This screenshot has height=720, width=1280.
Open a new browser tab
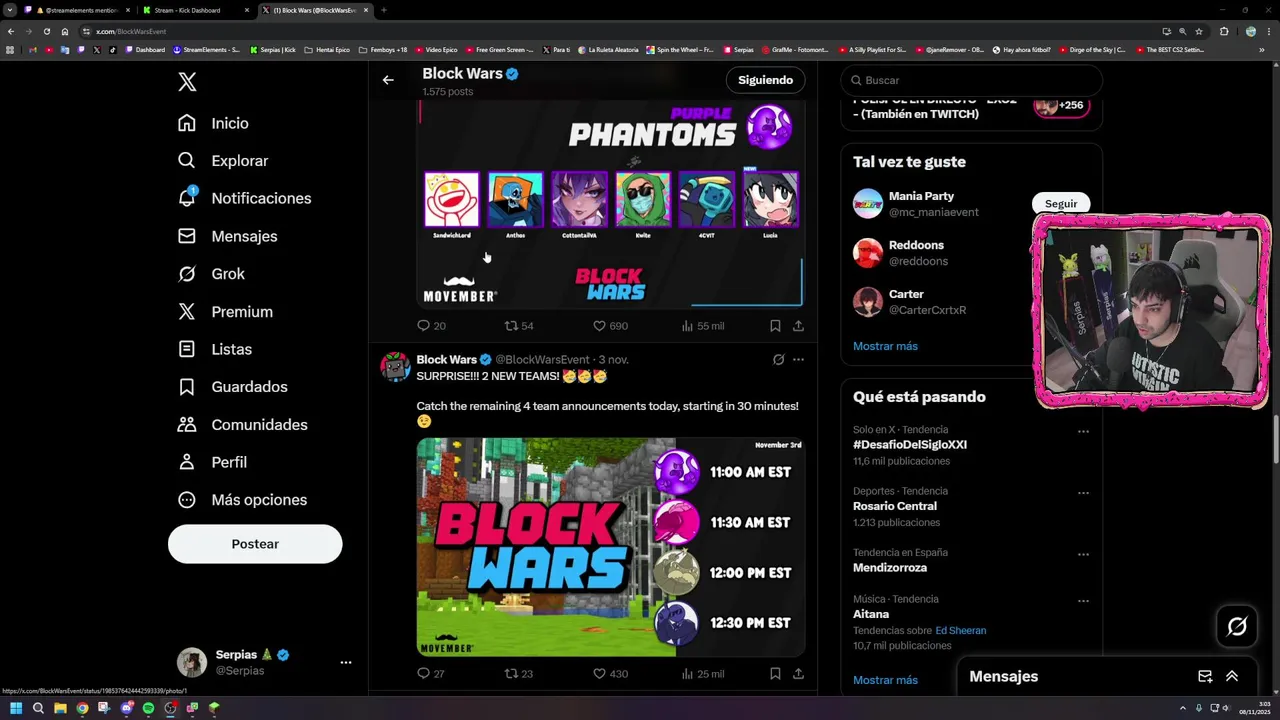(384, 10)
